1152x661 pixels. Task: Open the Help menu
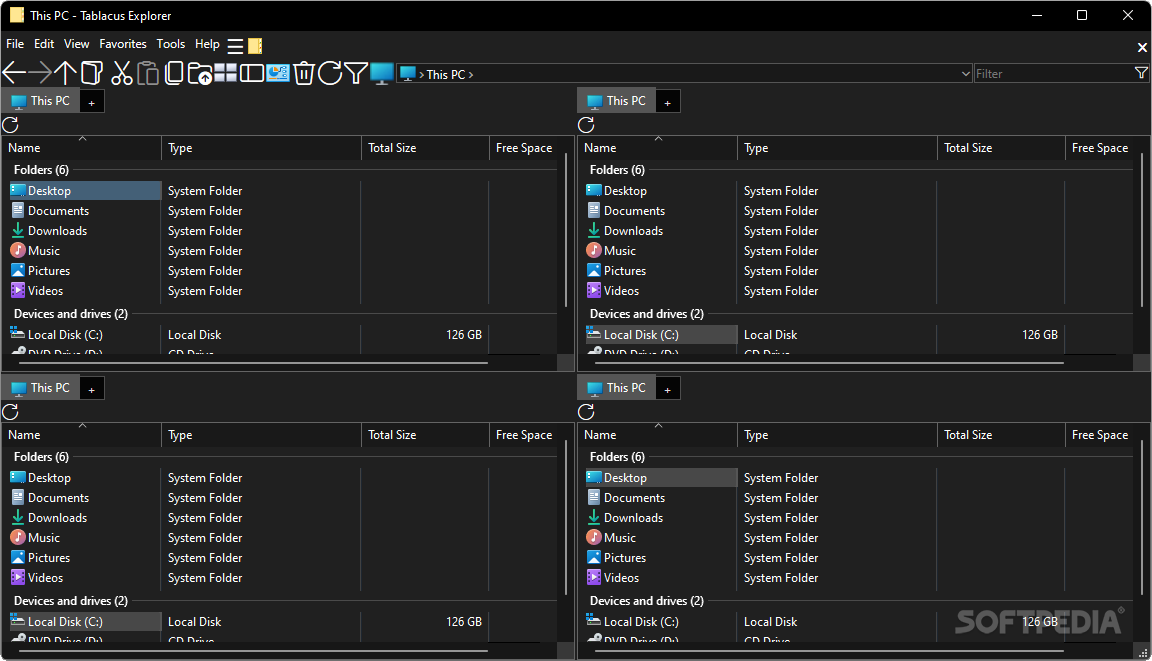point(207,44)
